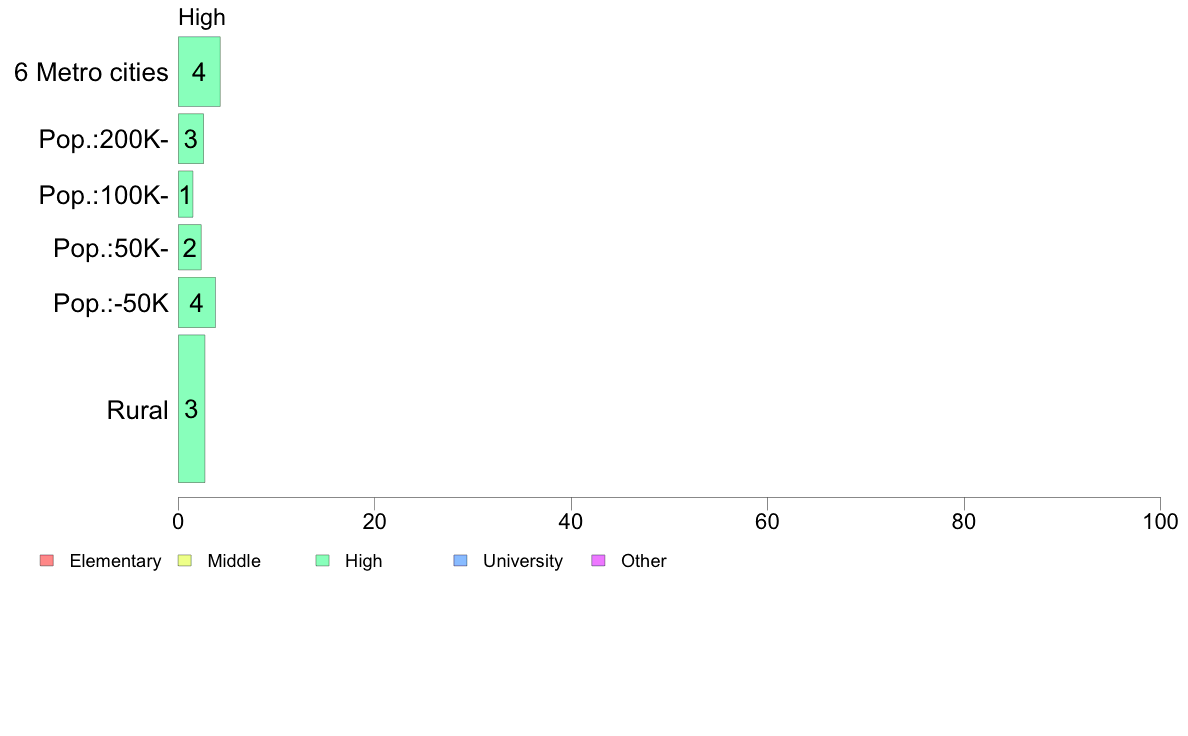
Task: Click the yellow Middle legend swatch
Action: 185,561
